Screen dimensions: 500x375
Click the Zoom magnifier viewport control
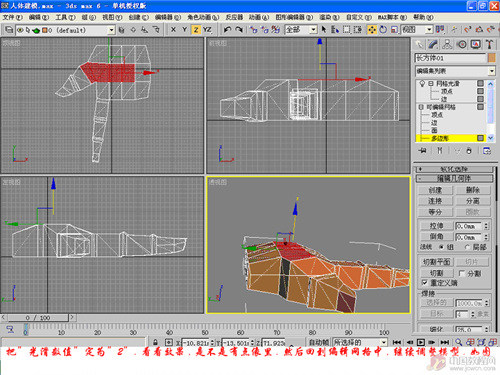[x=459, y=342]
